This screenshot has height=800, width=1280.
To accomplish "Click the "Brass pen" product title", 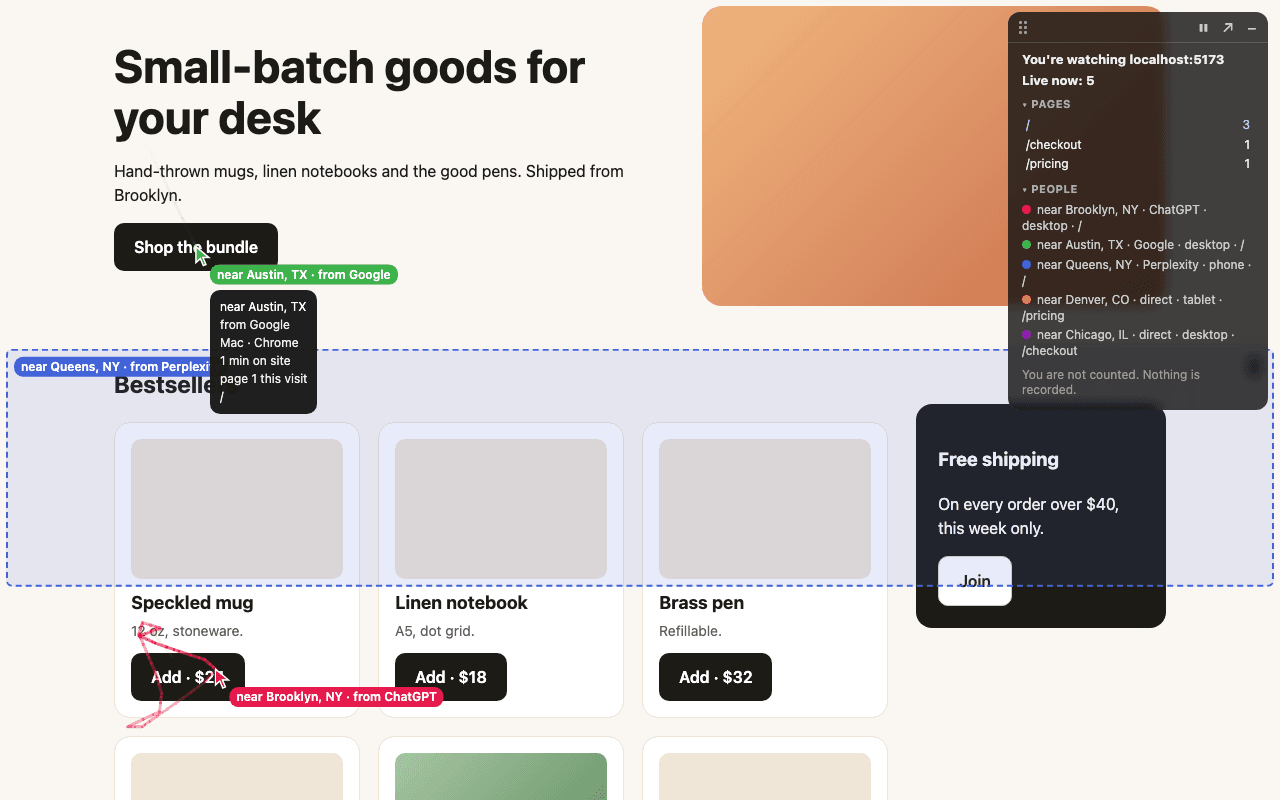I will (x=702, y=603).
